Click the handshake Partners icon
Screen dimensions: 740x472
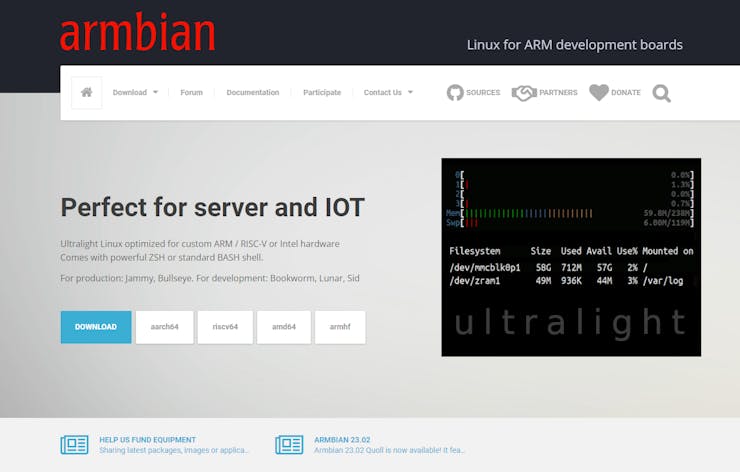pyautogui.click(x=524, y=93)
